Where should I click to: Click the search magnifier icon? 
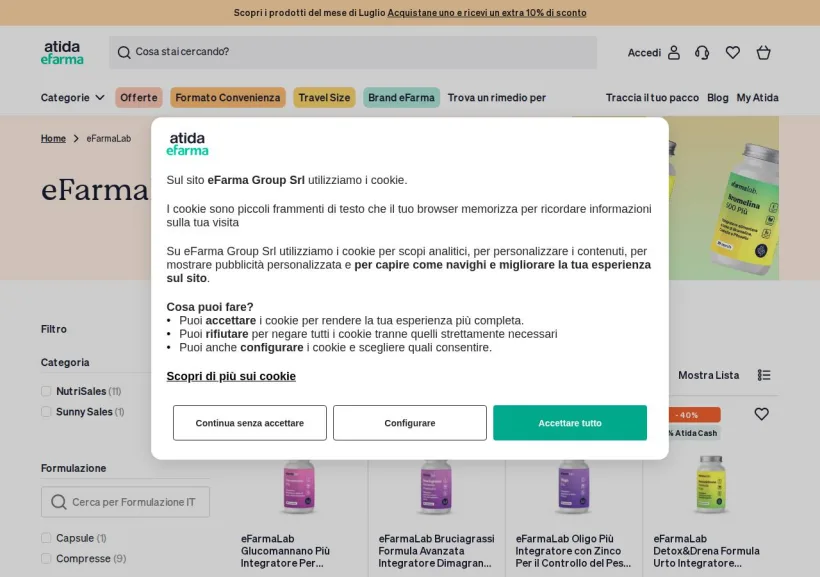[x=124, y=52]
